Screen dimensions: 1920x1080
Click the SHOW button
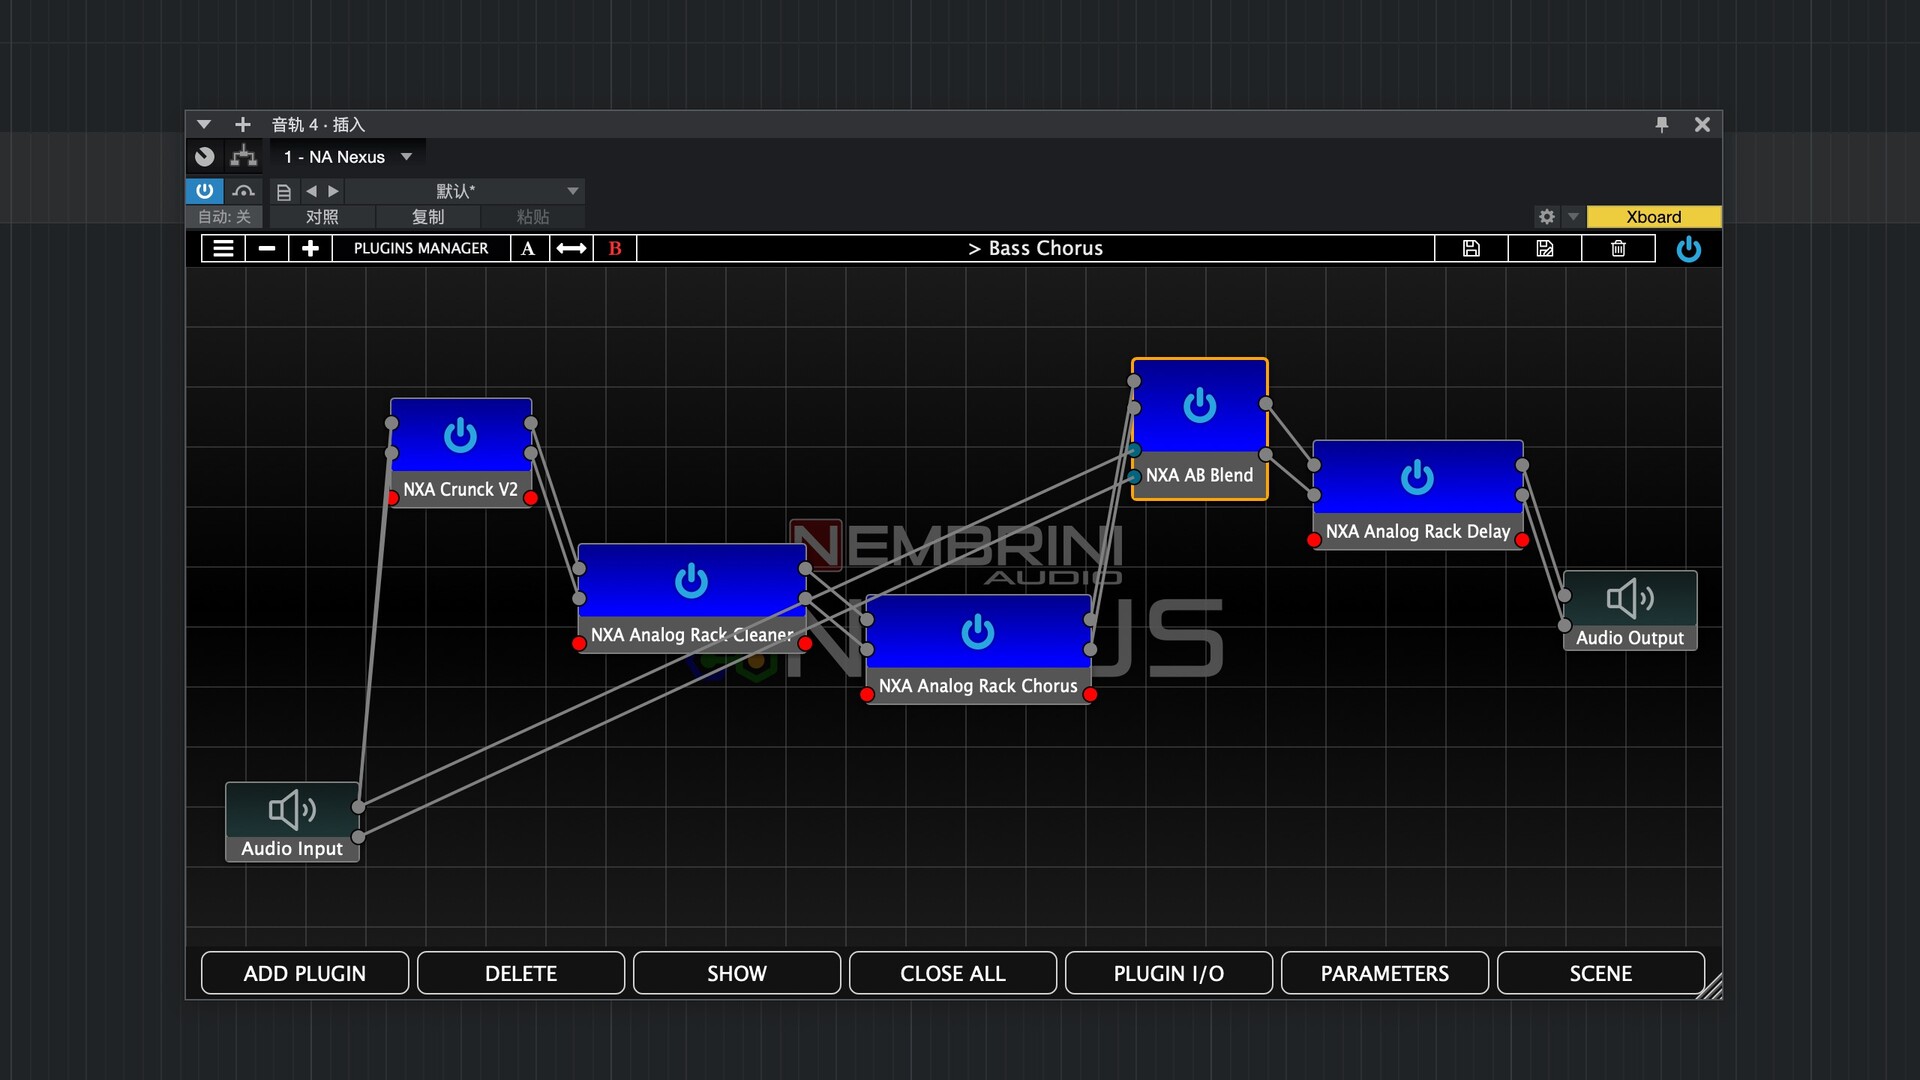coord(737,973)
